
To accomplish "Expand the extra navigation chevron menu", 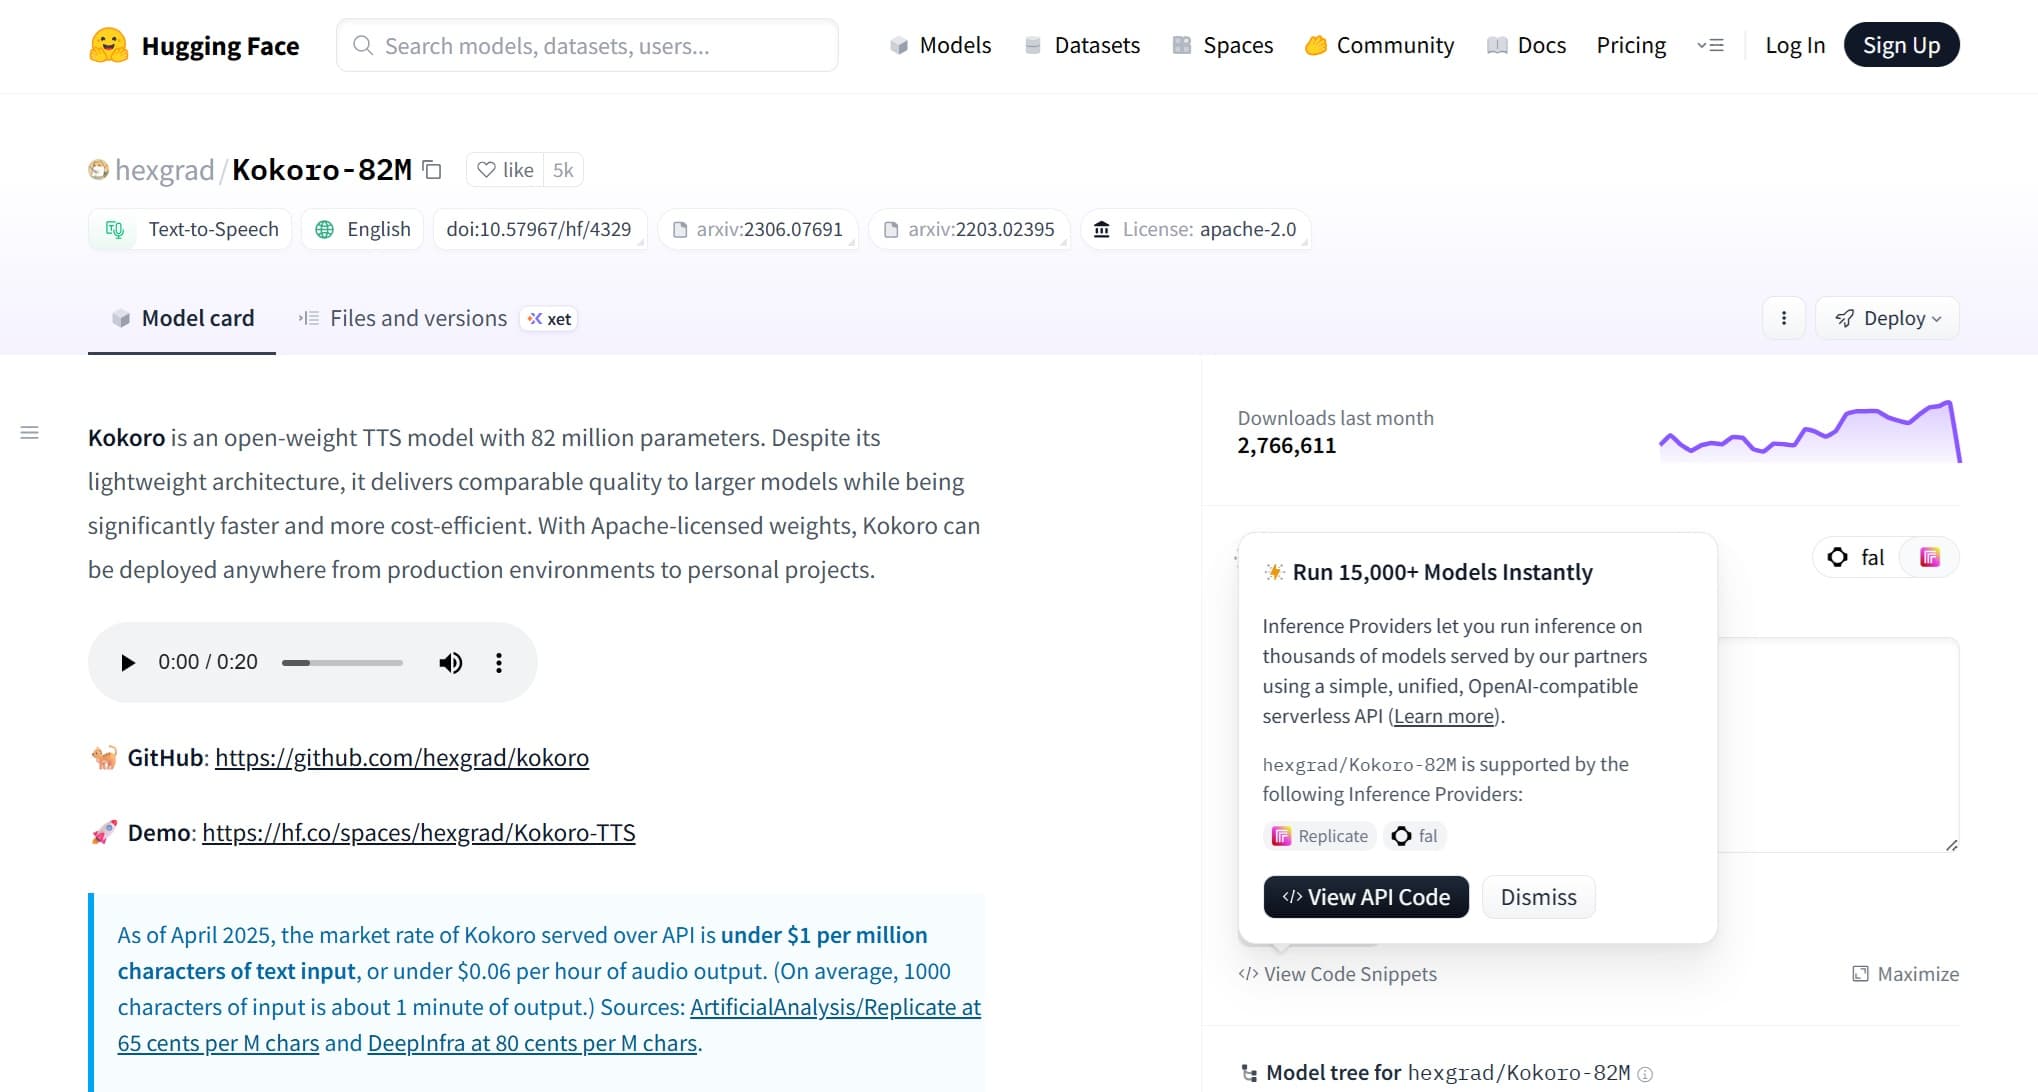I will pyautogui.click(x=1711, y=45).
